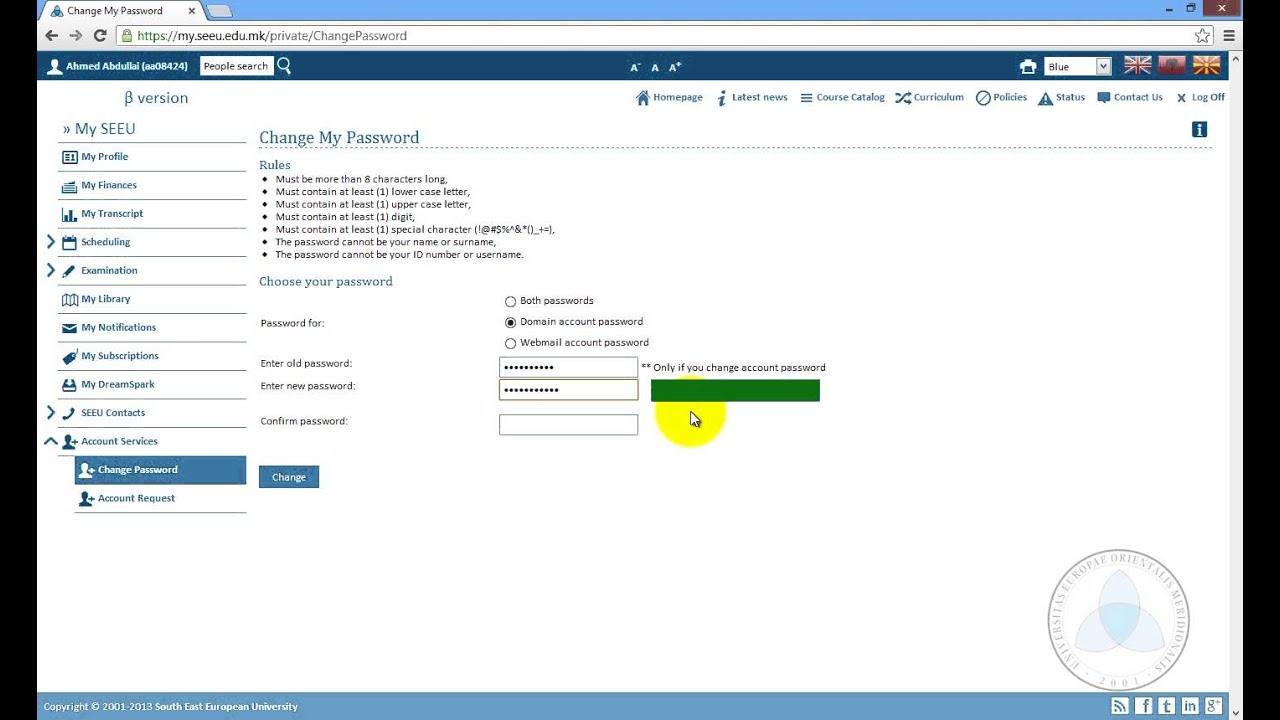Open Course Catalog in top navigation

point(842,97)
